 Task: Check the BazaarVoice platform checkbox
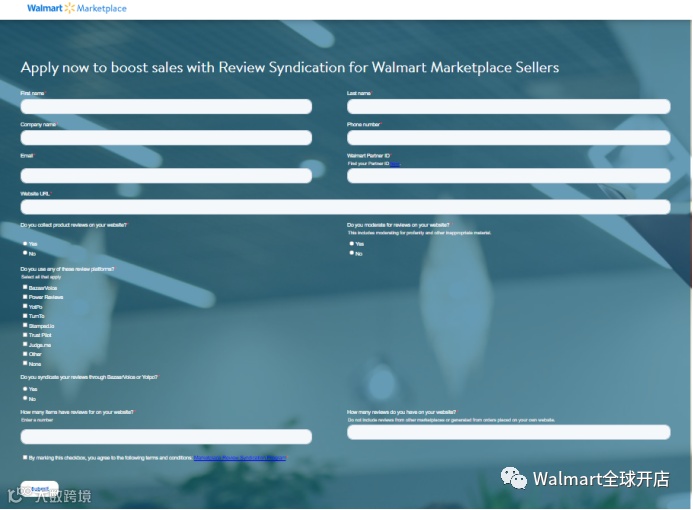point(25,287)
